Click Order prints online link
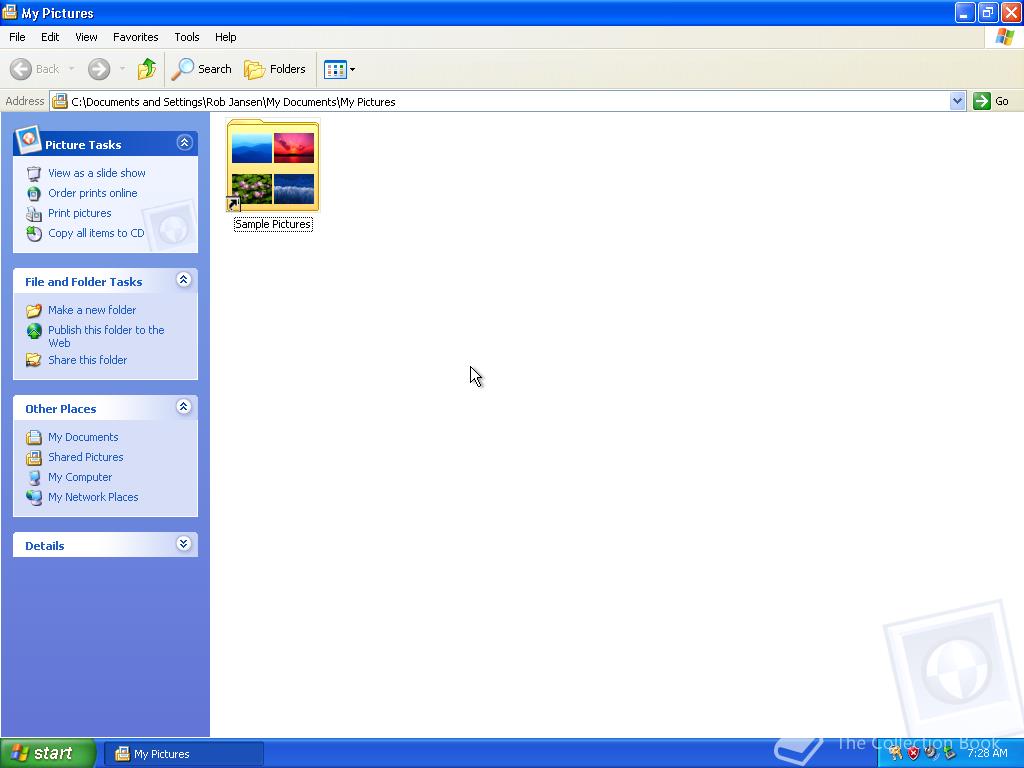This screenshot has height=768, width=1024. coord(93,193)
